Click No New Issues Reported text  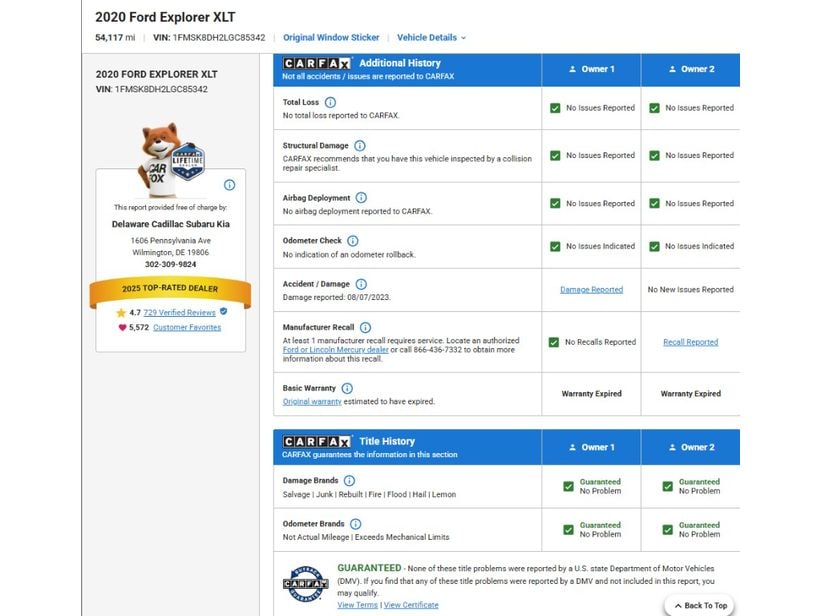(690, 289)
